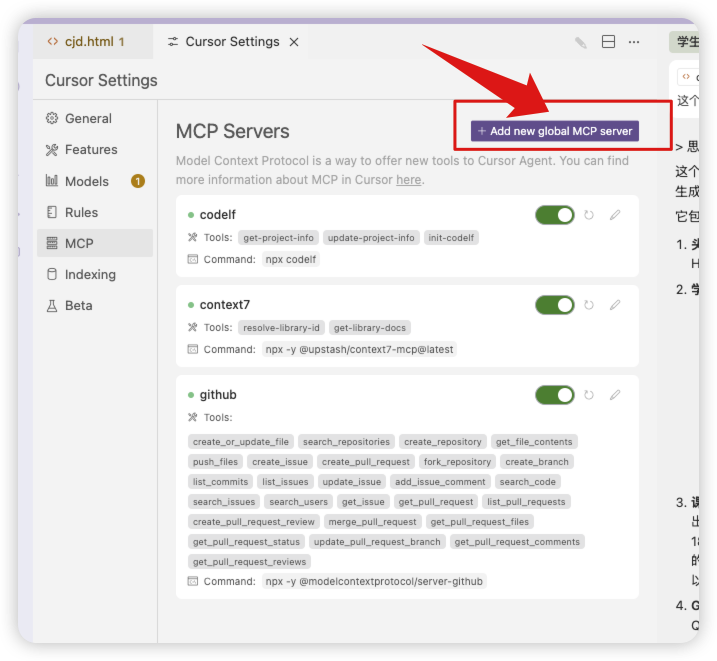Click the pencil icon in tab bar

point(581,43)
